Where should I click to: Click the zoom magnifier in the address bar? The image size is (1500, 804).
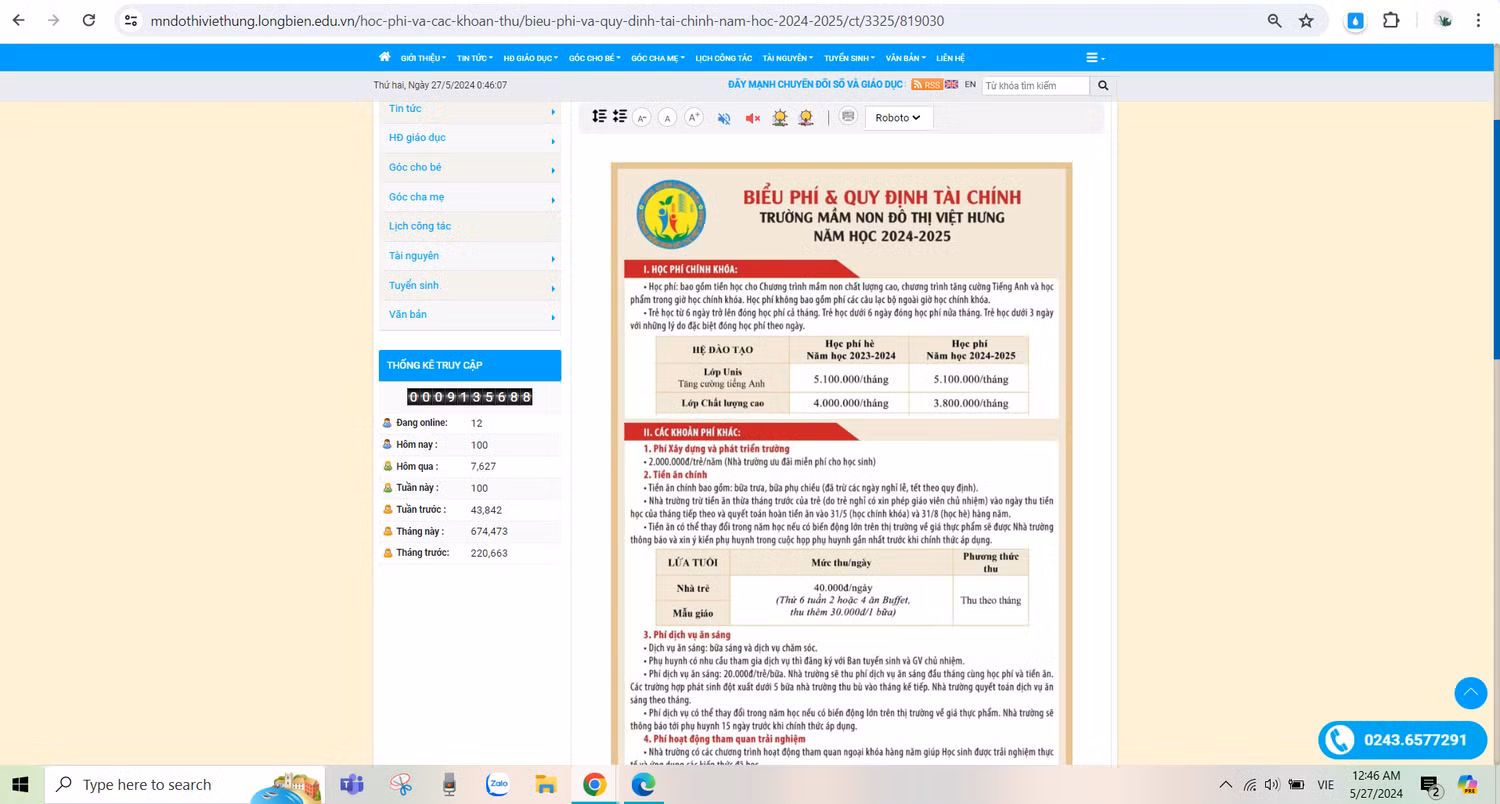[1274, 20]
